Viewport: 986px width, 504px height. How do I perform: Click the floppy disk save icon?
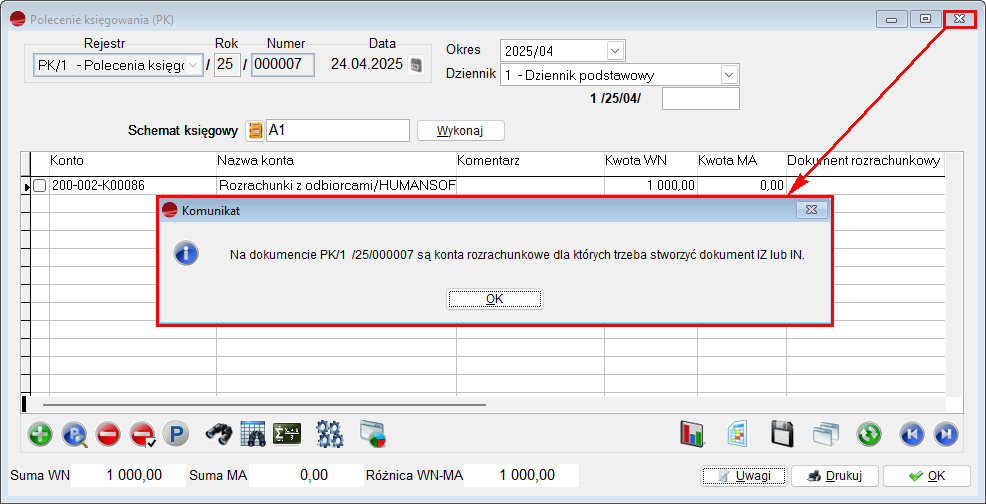tap(782, 434)
